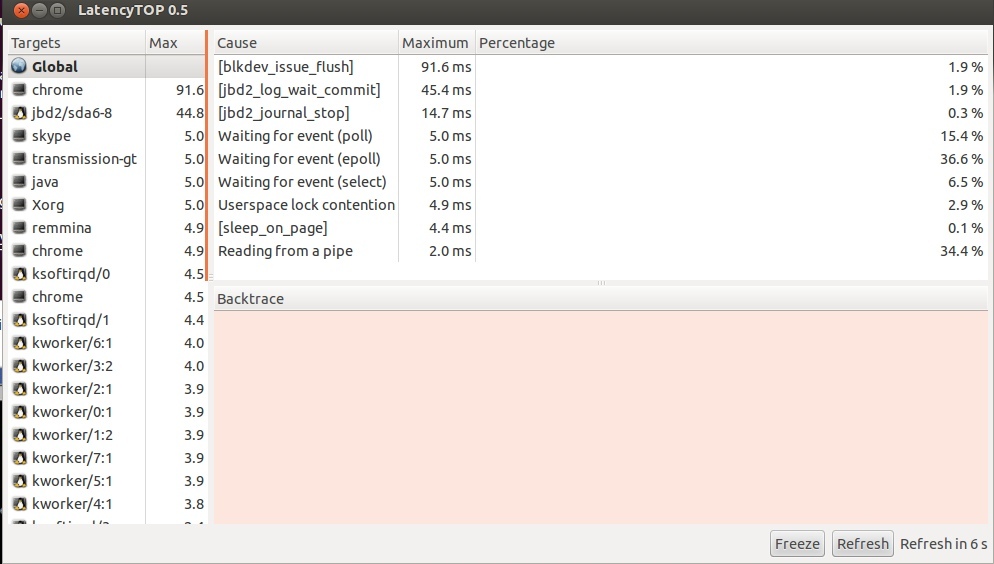994x564 pixels.
Task: Close the LatencyTOP window
Action: 21,10
